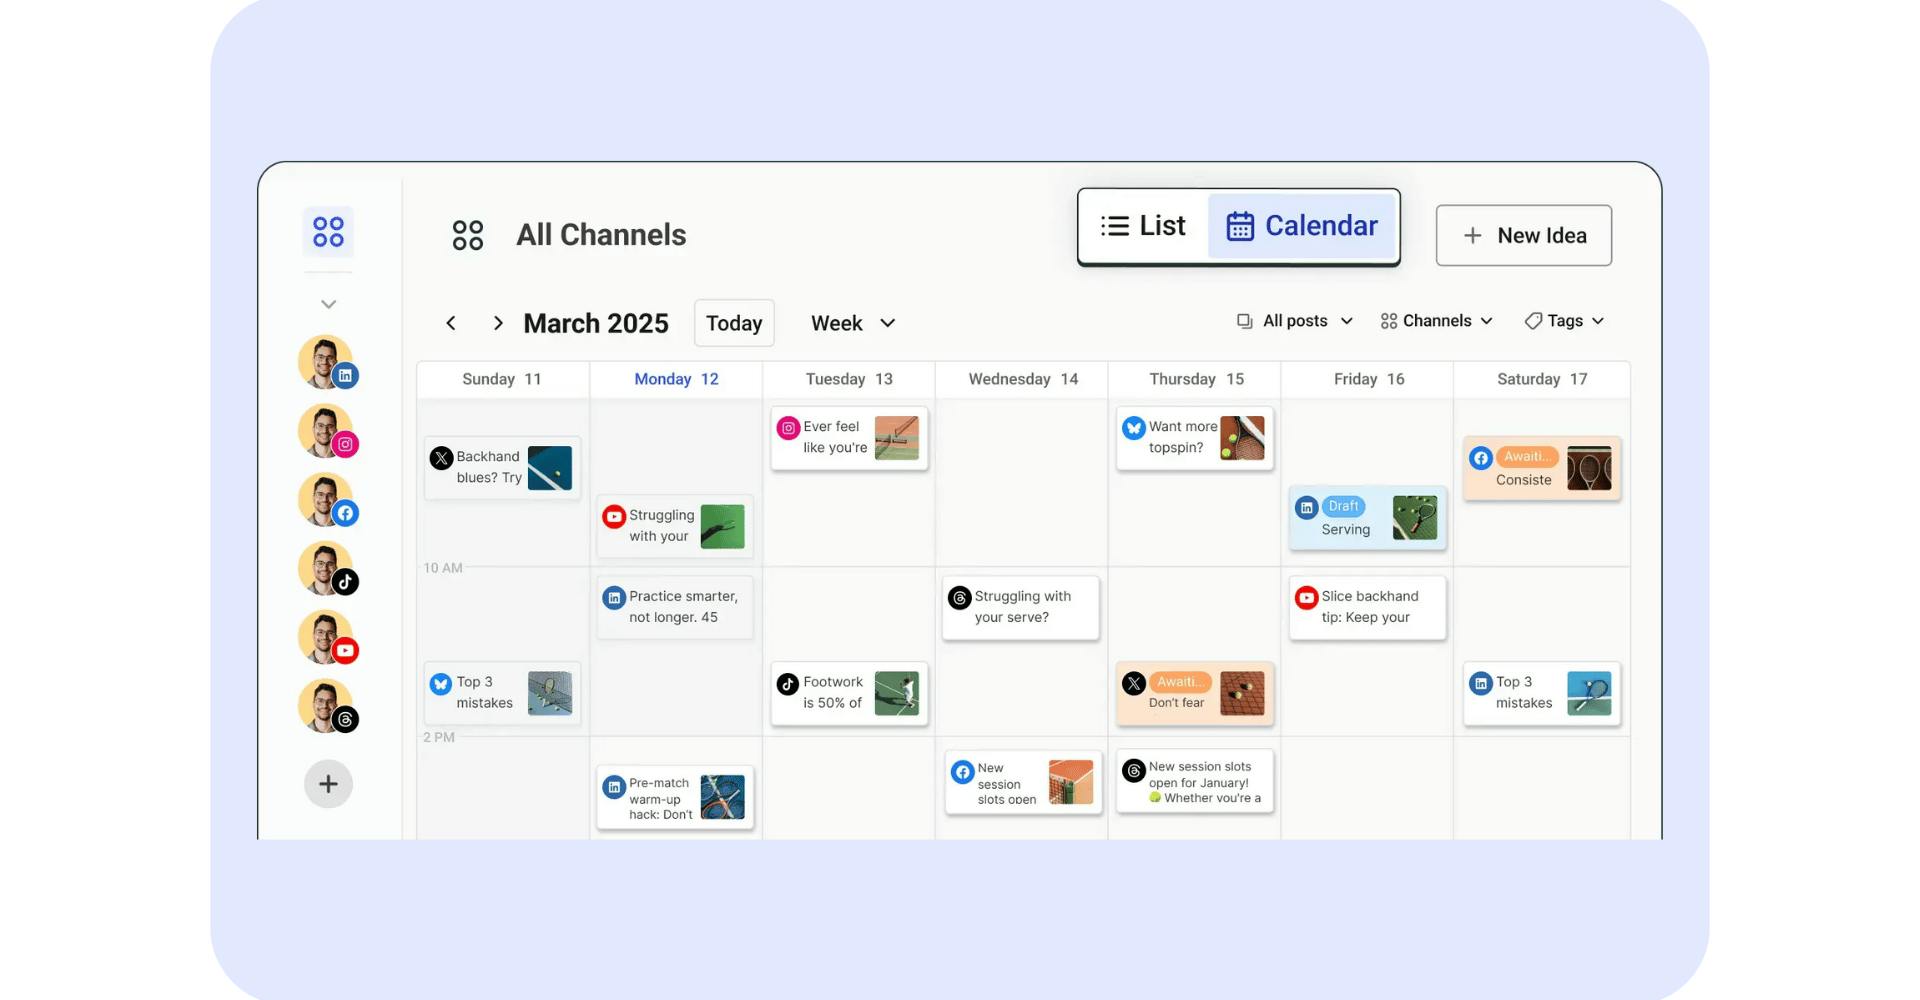Select the YouTube account avatar in sidebar

(327, 638)
